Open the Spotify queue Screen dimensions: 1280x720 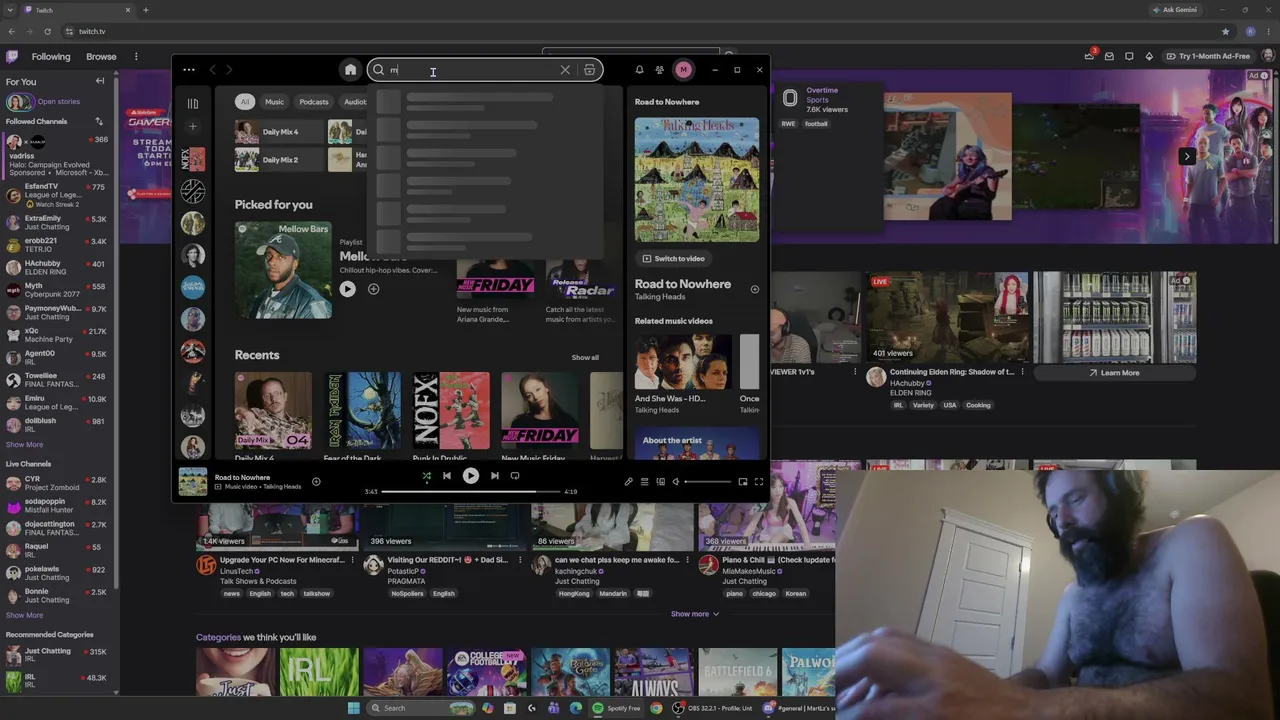pos(645,482)
